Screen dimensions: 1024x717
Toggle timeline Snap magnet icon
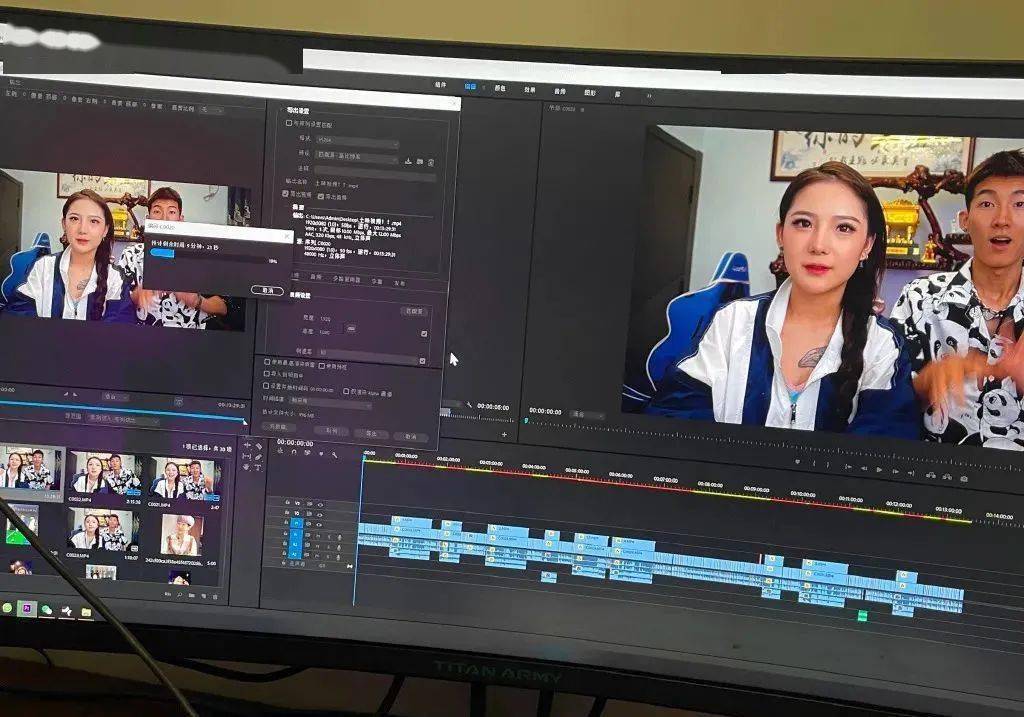pos(293,452)
